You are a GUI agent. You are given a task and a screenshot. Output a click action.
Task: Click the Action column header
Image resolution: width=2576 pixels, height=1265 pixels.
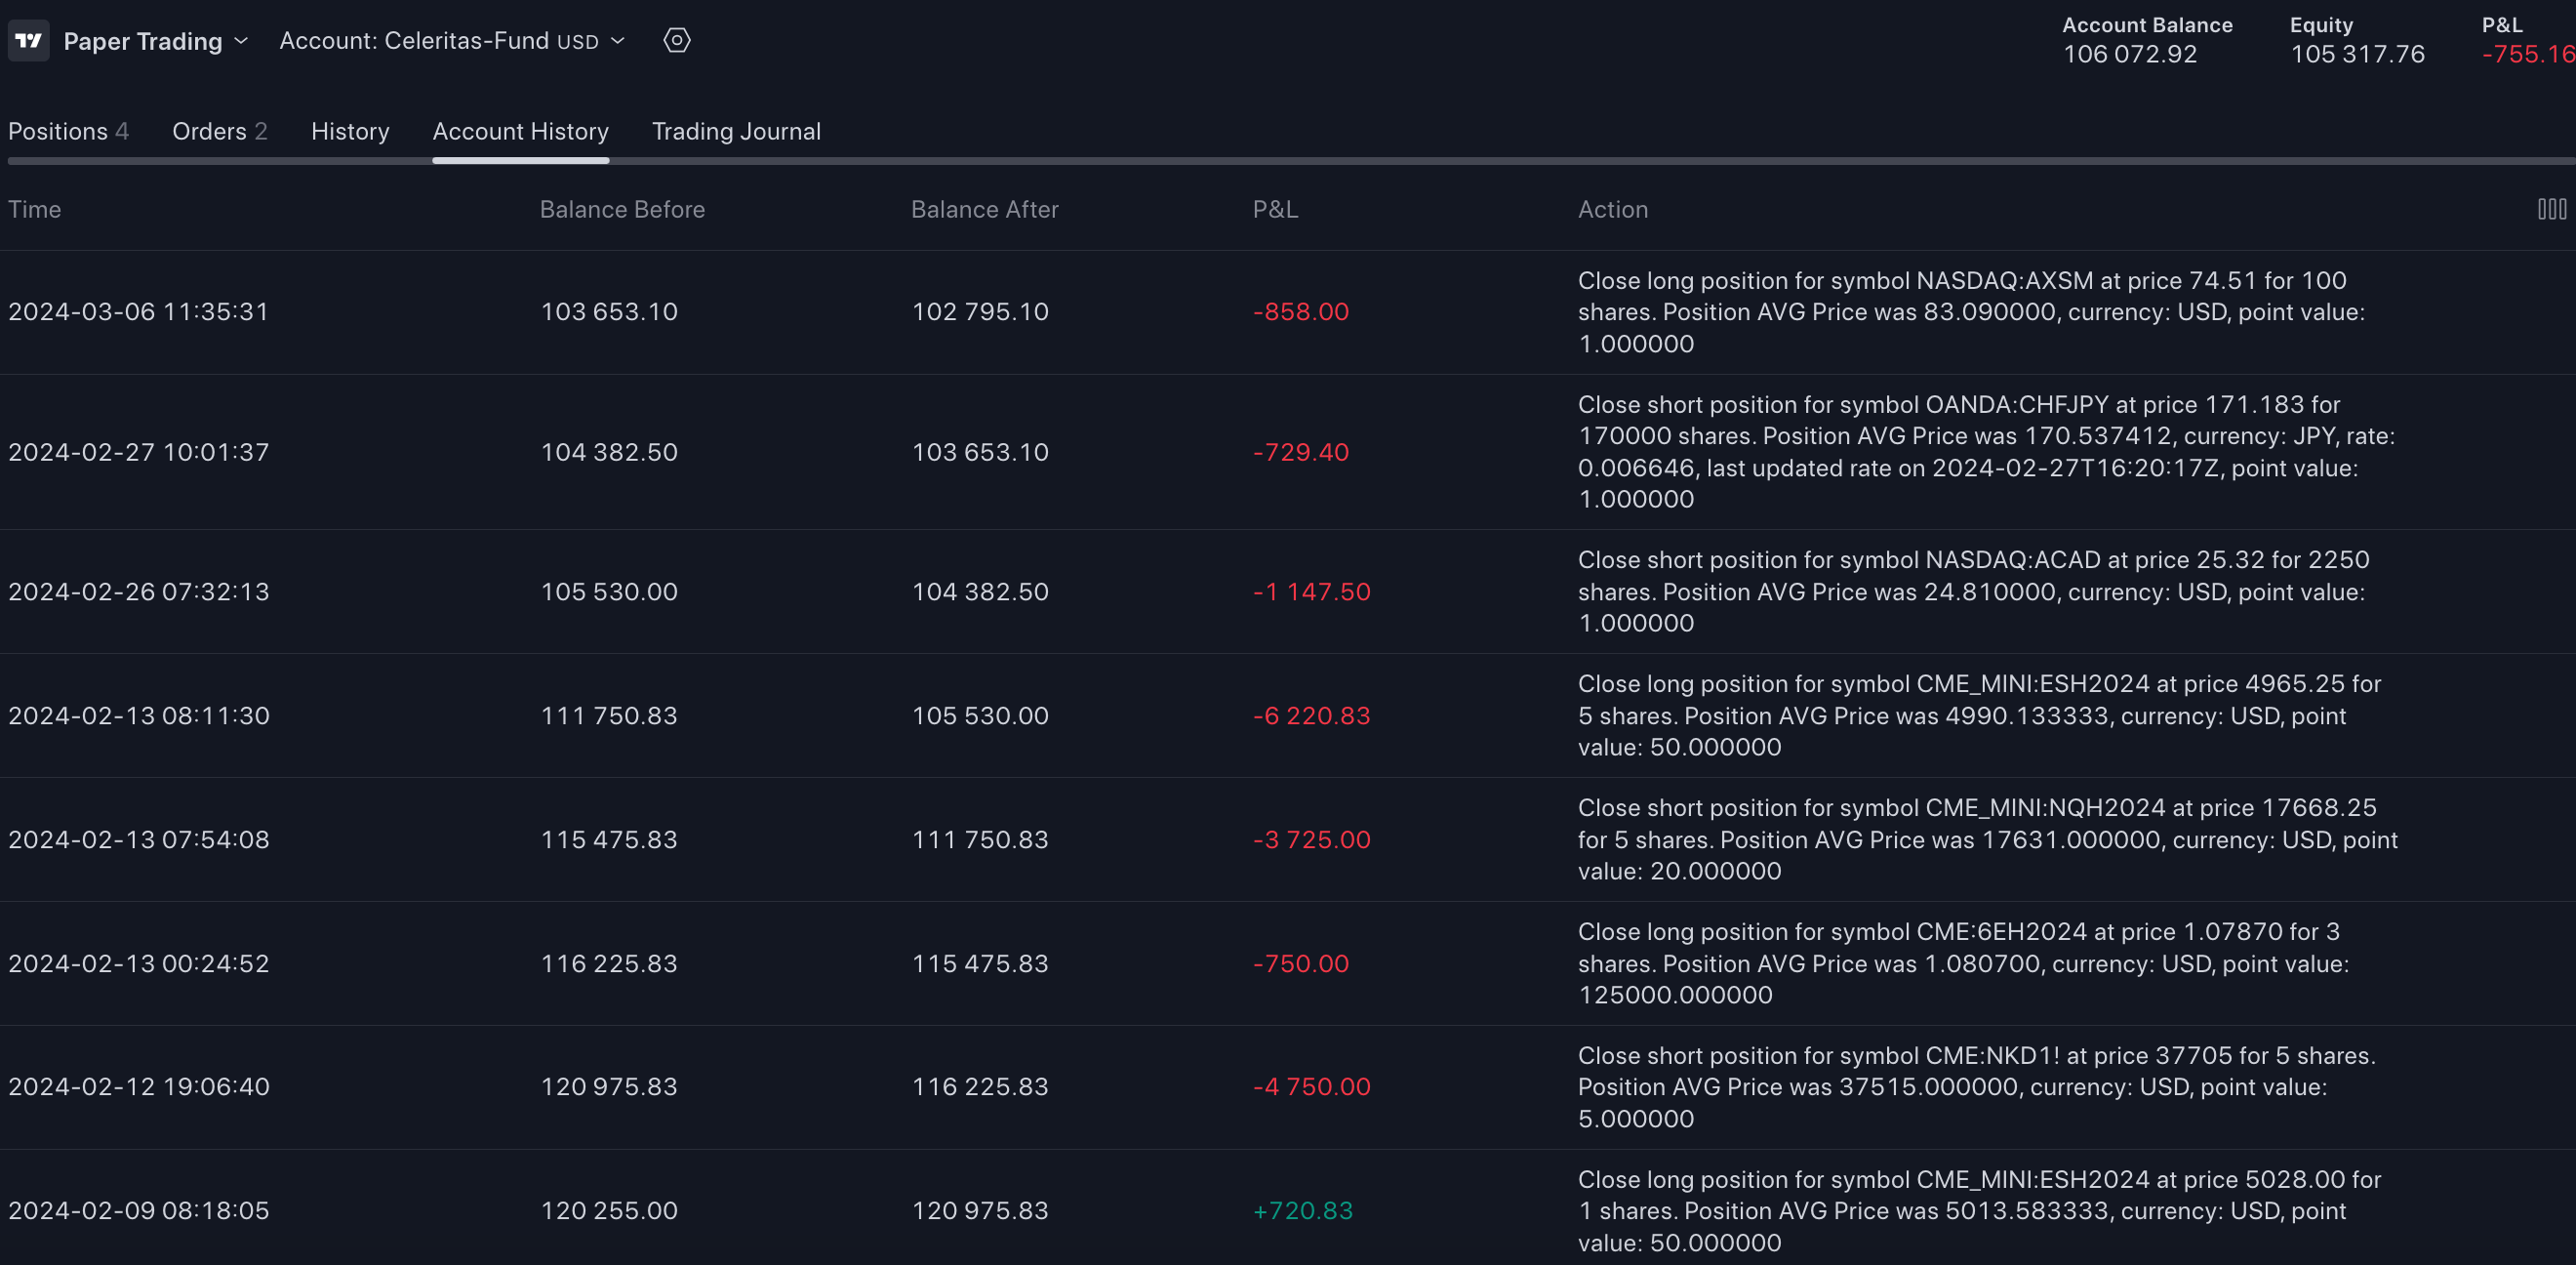1612,209
